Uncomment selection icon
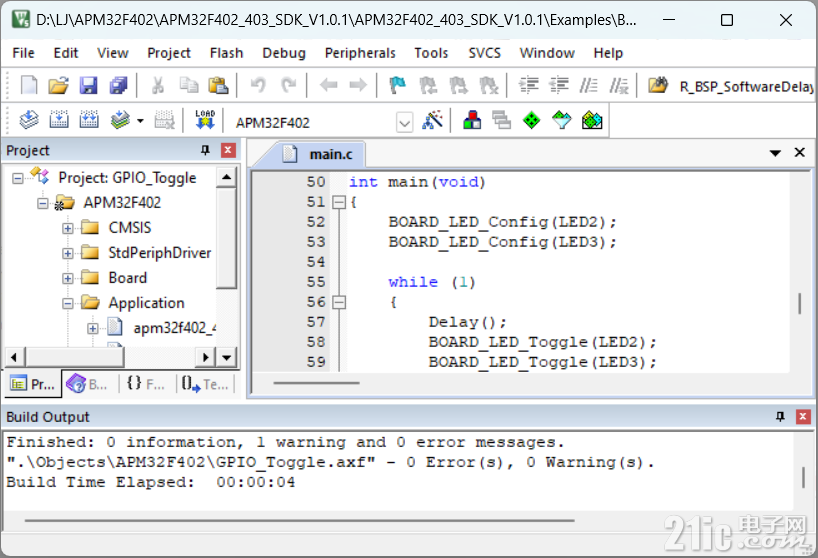This screenshot has height=558, width=818. pos(619,85)
